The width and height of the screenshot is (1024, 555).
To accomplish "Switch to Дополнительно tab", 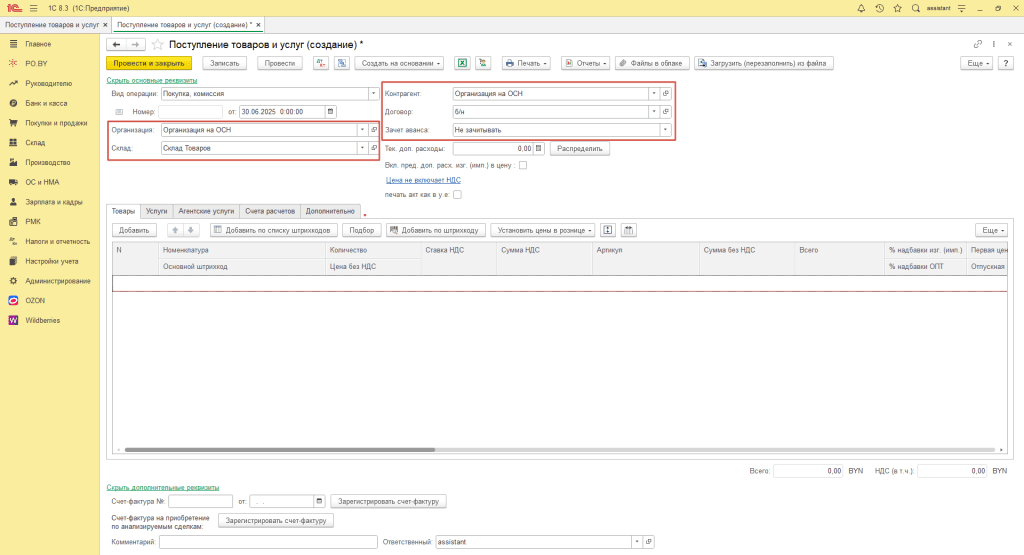I will coord(330,212).
